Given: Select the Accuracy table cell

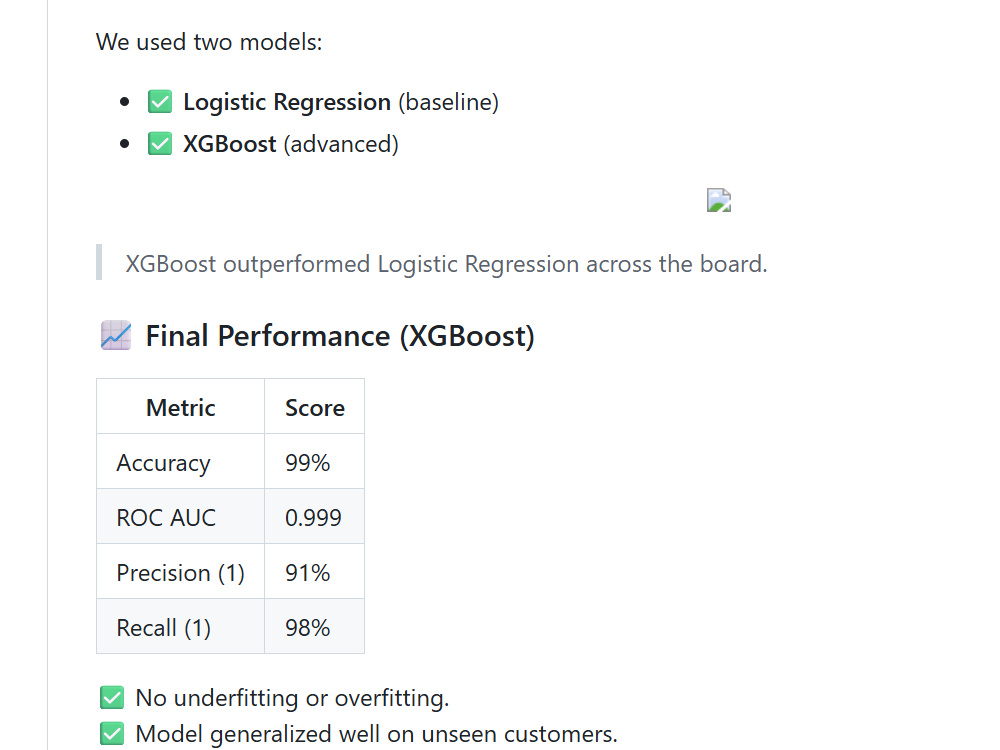Looking at the screenshot, I should 180,462.
